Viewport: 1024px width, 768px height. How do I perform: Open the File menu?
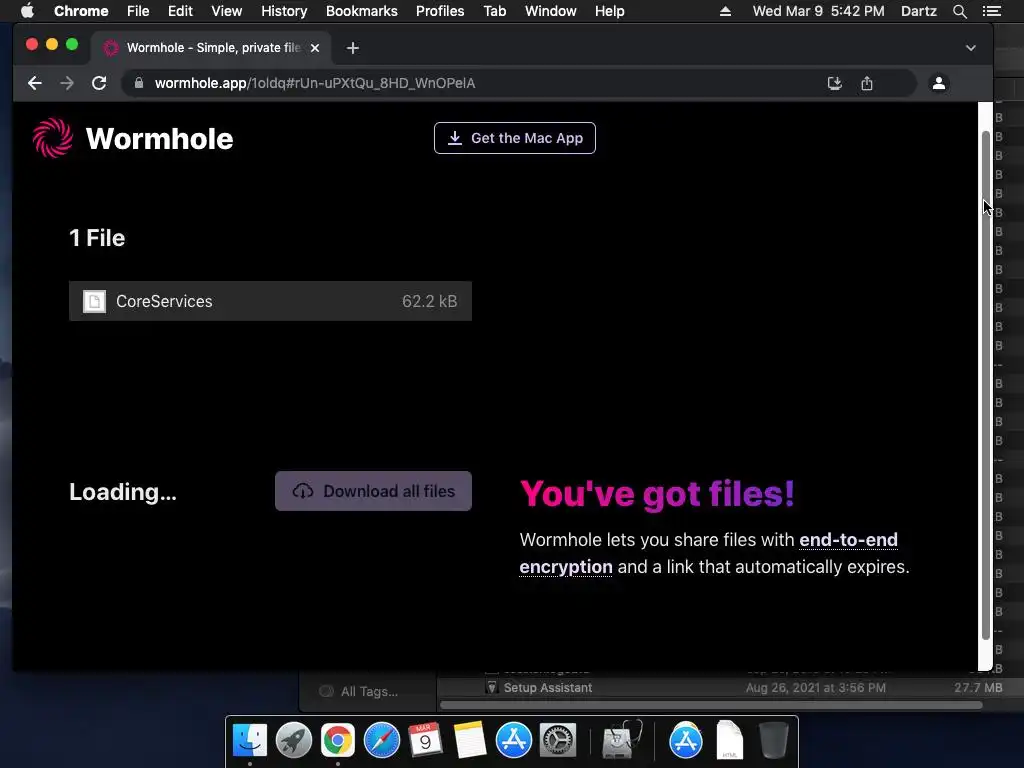[x=138, y=11]
